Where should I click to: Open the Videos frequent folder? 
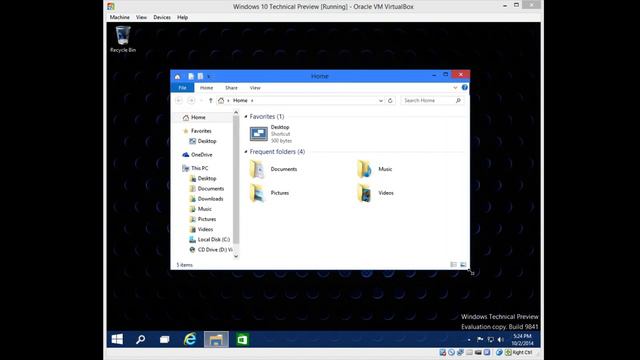(375, 193)
